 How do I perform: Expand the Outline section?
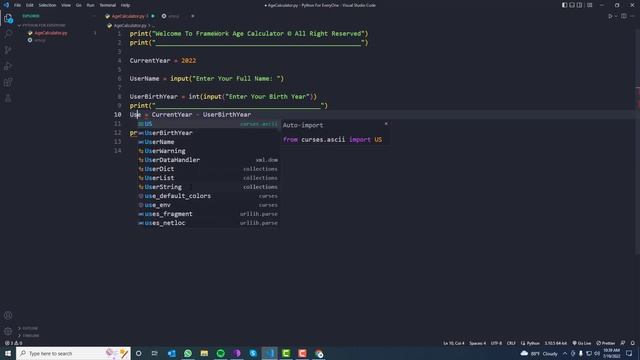click(x=28, y=328)
